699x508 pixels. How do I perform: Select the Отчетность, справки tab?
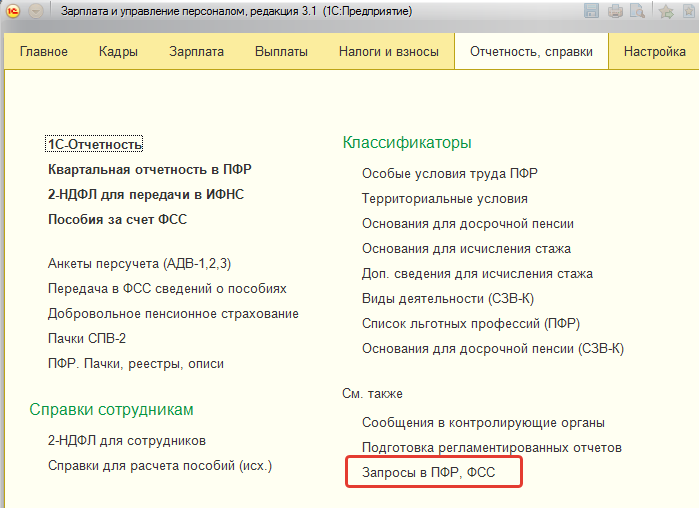(x=531, y=52)
